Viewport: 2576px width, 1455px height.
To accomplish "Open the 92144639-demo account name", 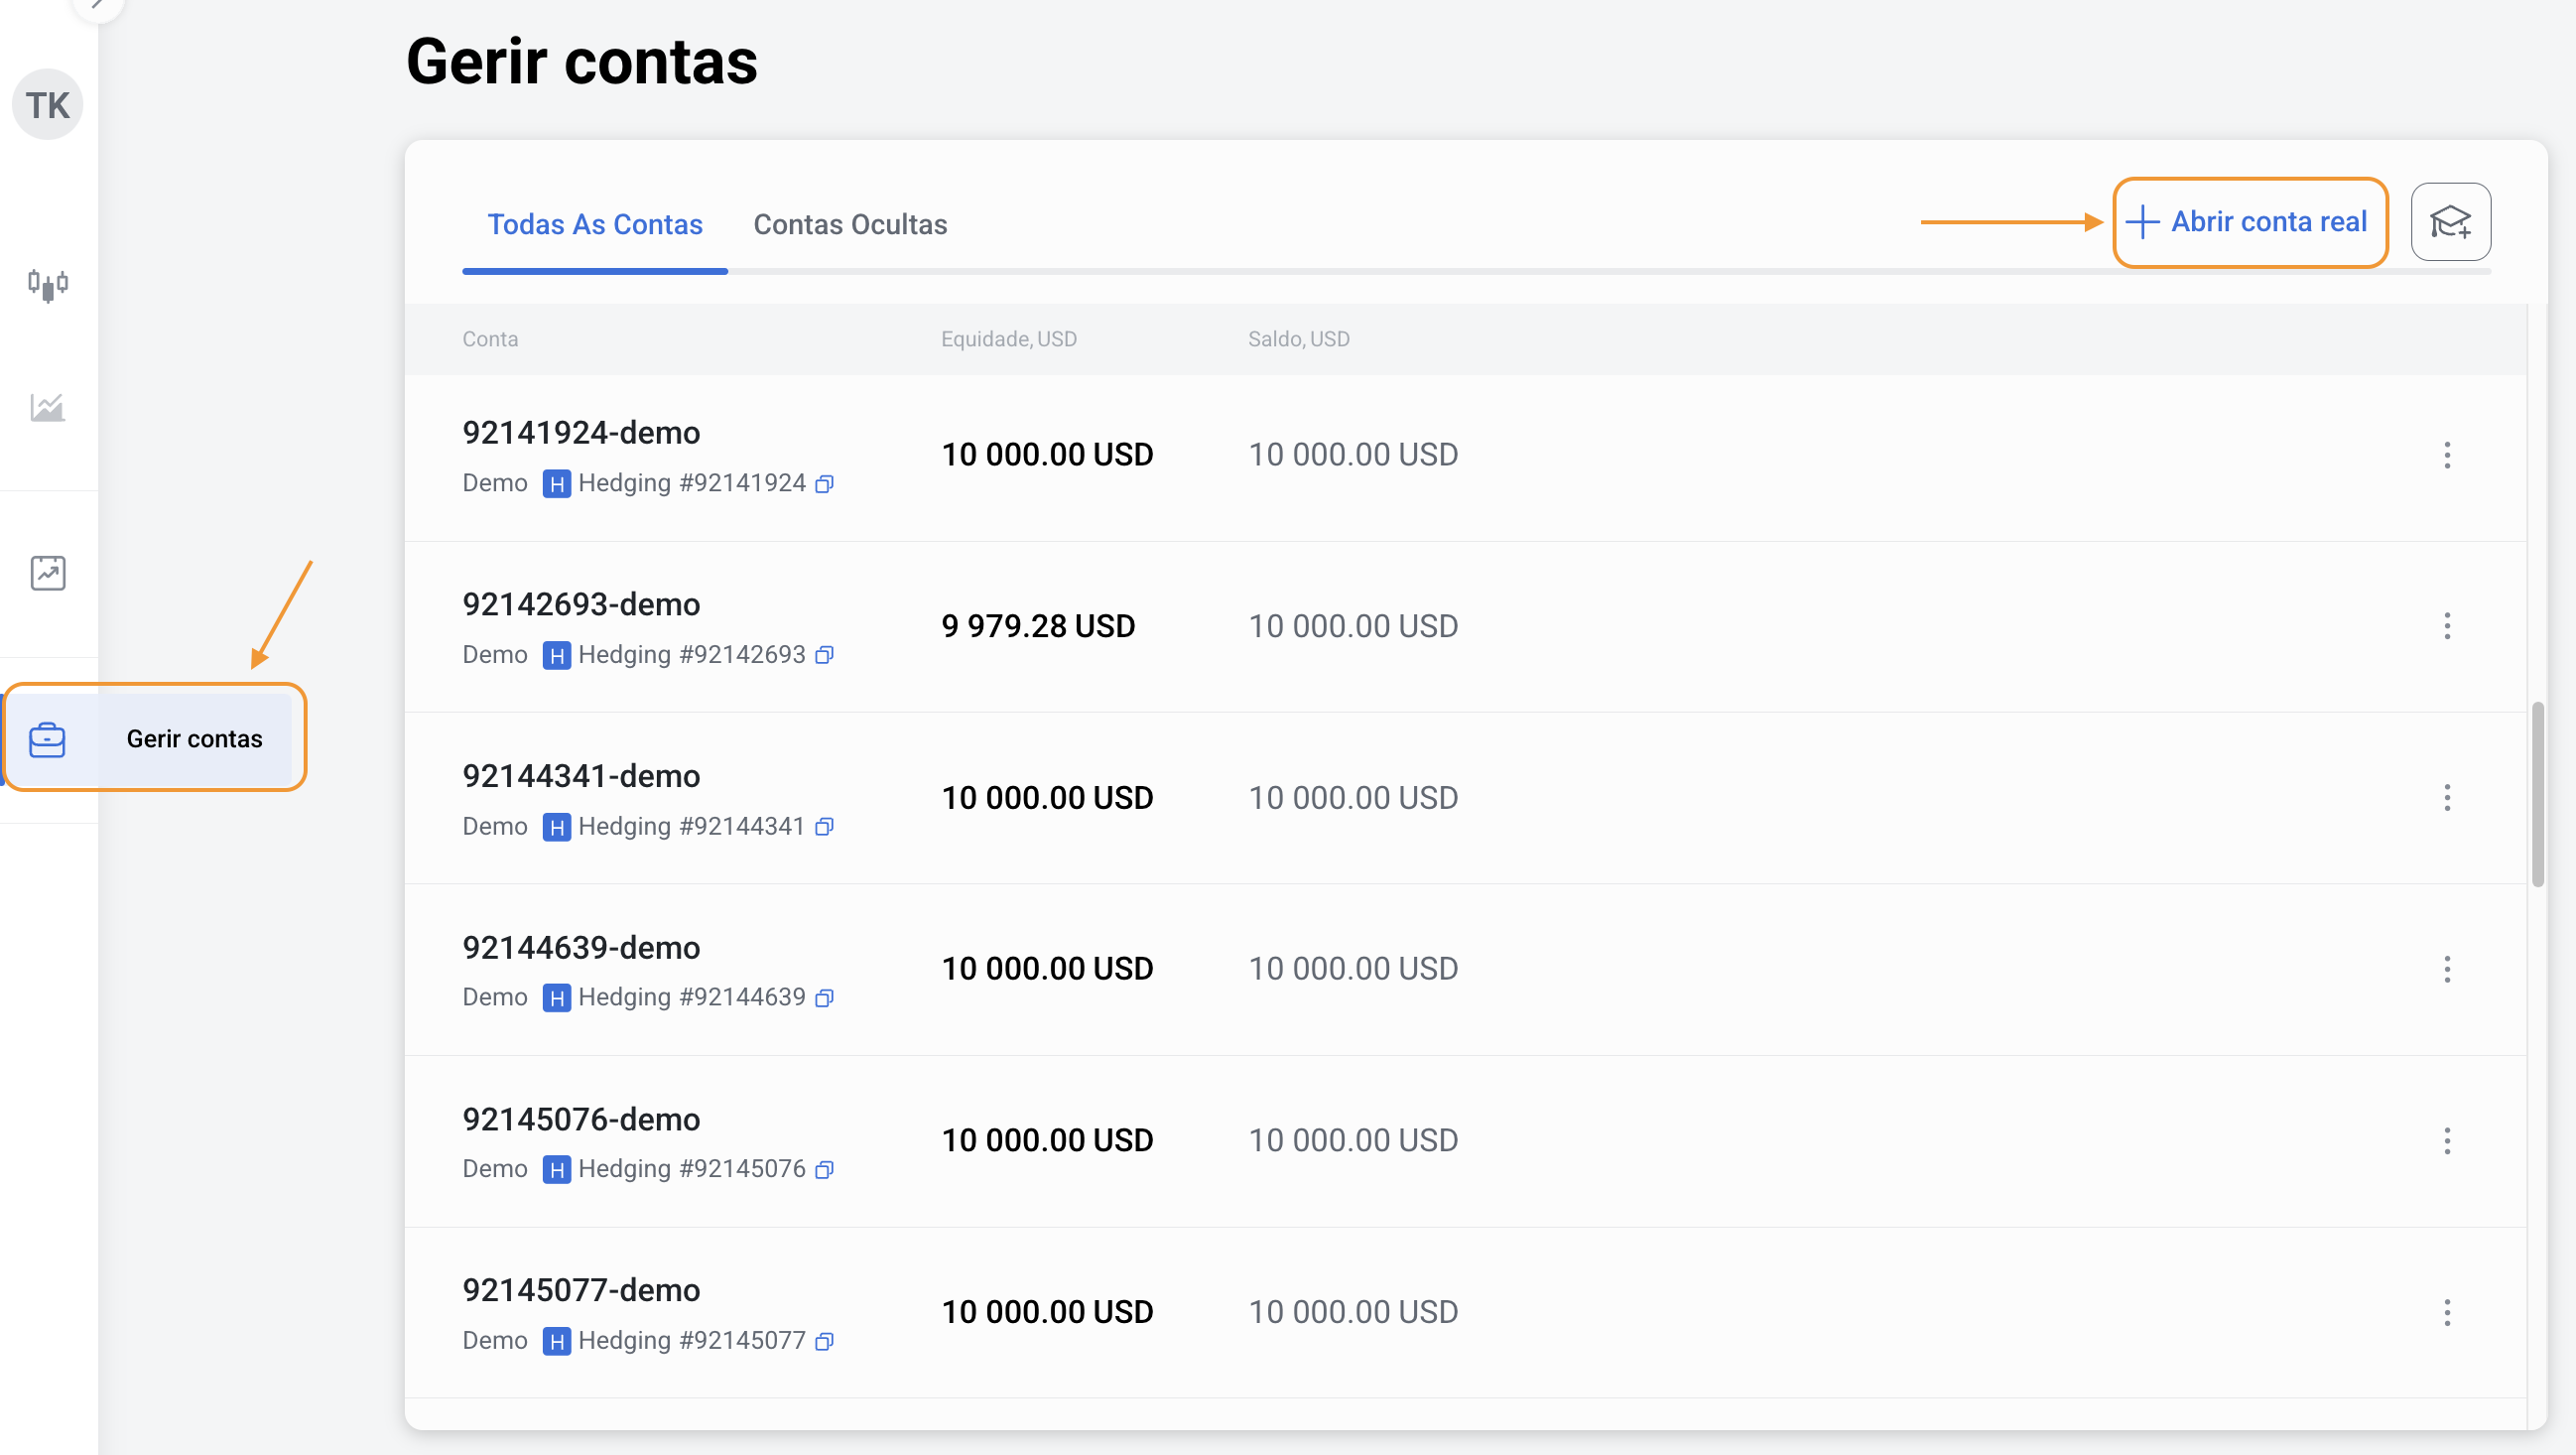I will 580,947.
